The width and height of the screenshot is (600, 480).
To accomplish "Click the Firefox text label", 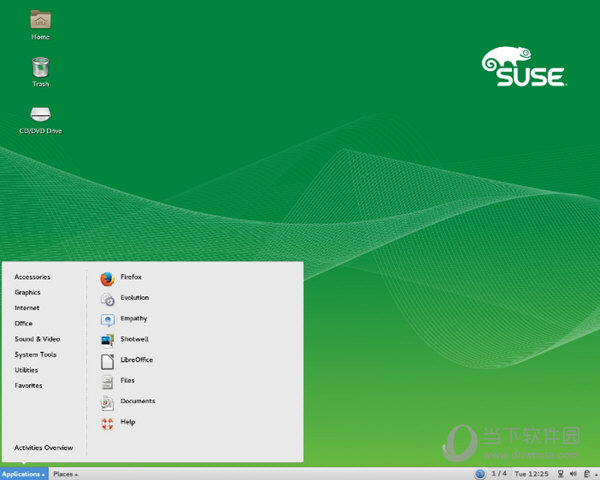I will click(x=131, y=277).
